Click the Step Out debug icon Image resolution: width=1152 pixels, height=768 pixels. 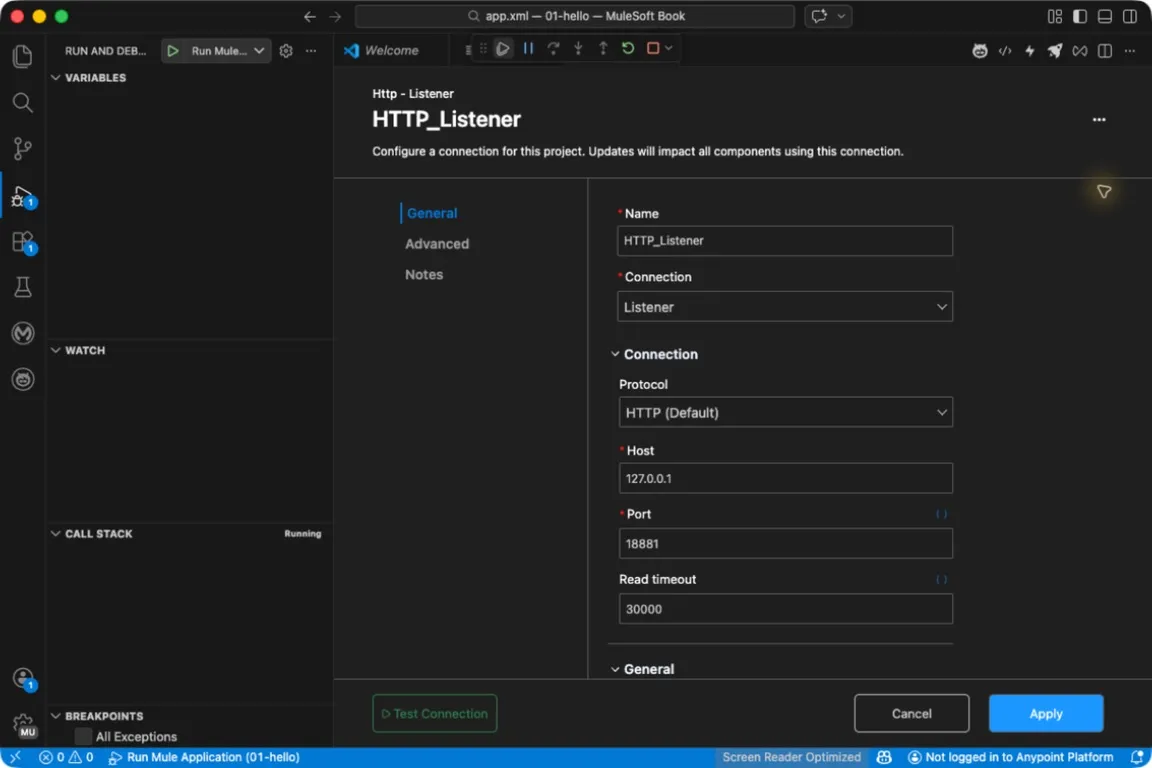pyautogui.click(x=603, y=49)
